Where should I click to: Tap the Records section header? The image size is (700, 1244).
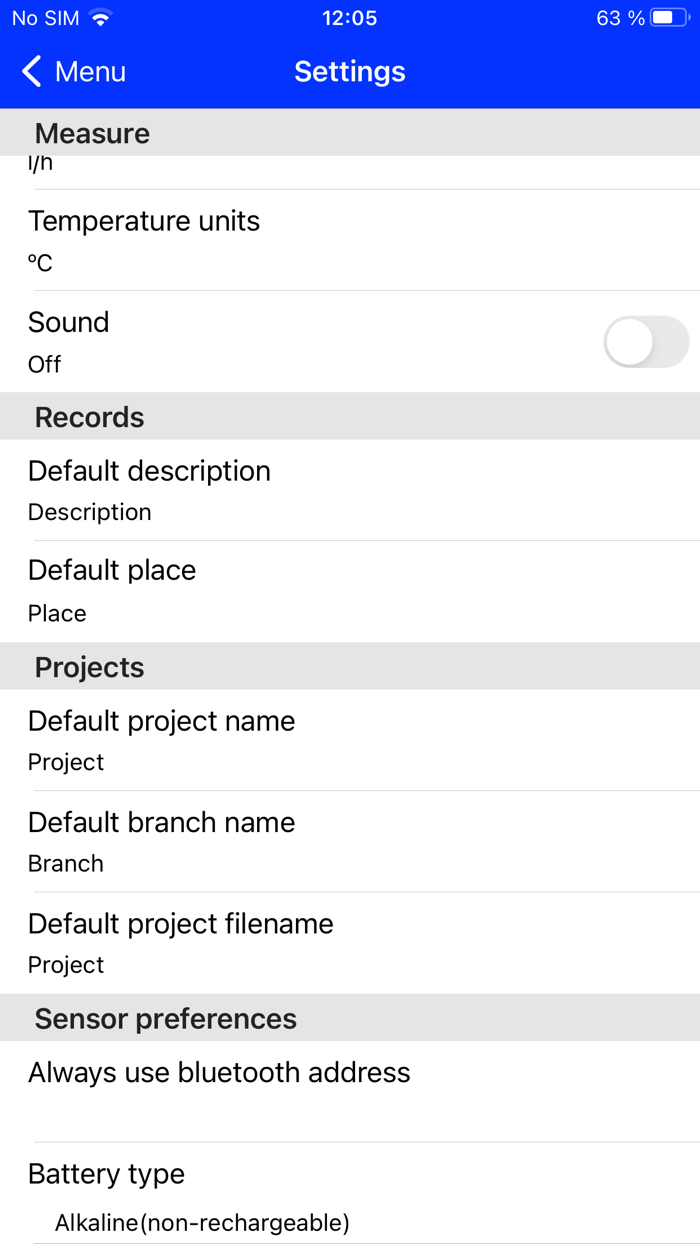point(90,417)
